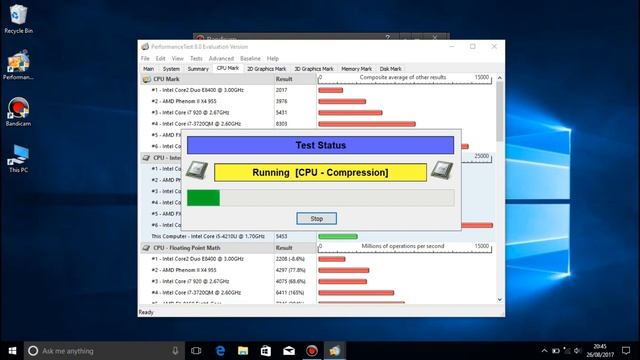Click the Floating Point result 2208 (-8.6%)
Screen dimensions: 640x360
[290, 259]
